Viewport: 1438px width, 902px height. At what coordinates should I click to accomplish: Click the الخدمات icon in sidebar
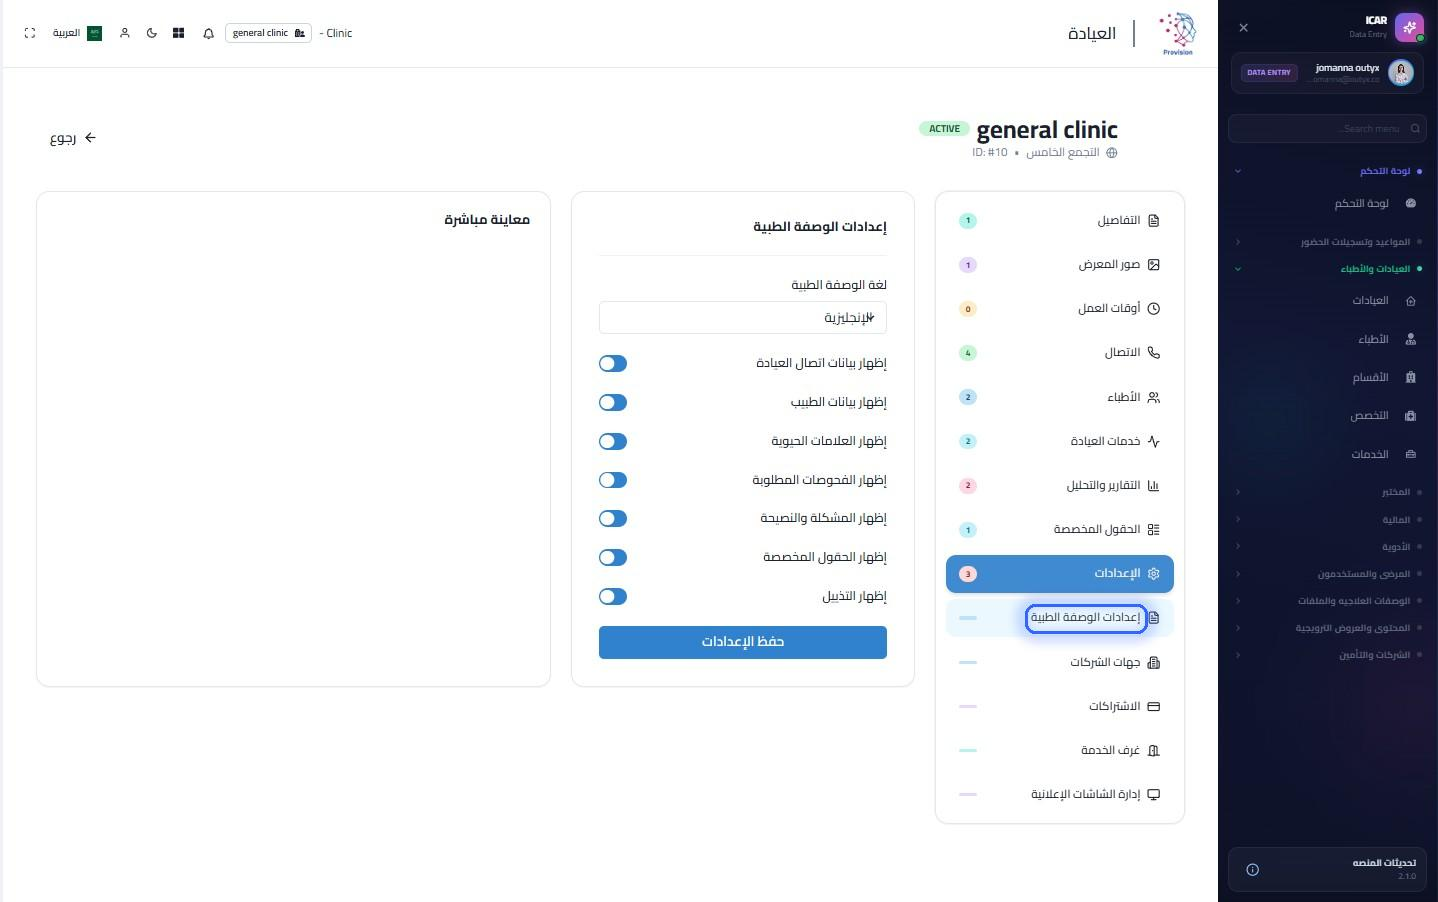point(1411,455)
